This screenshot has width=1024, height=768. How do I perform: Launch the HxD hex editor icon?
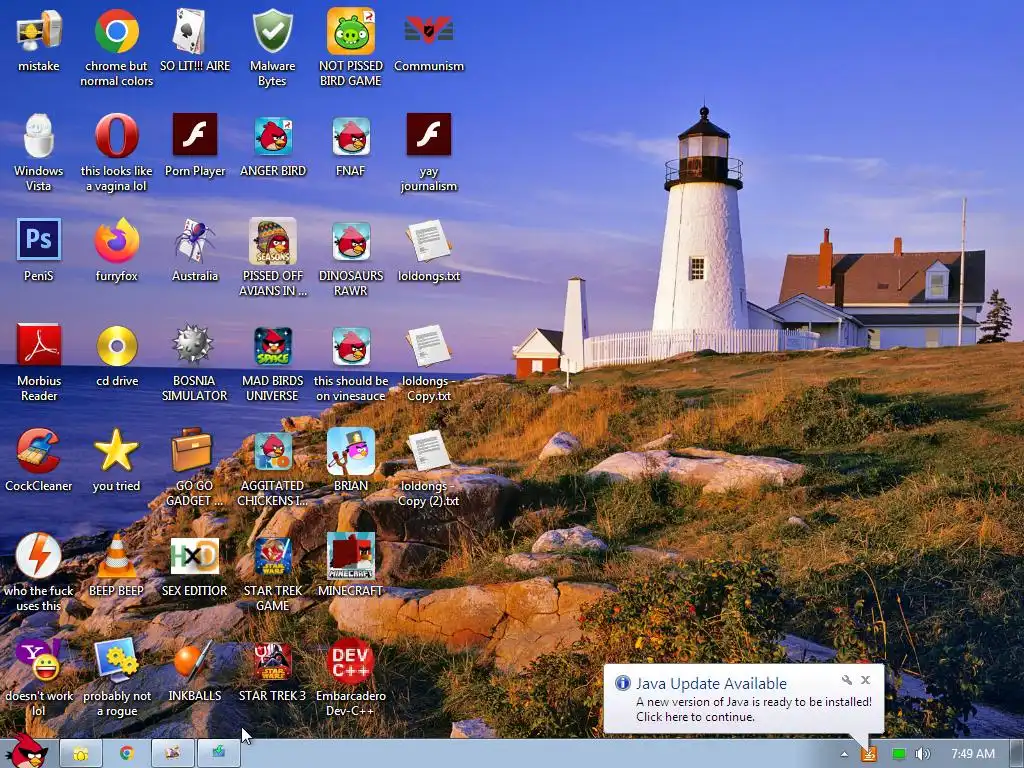click(x=194, y=556)
